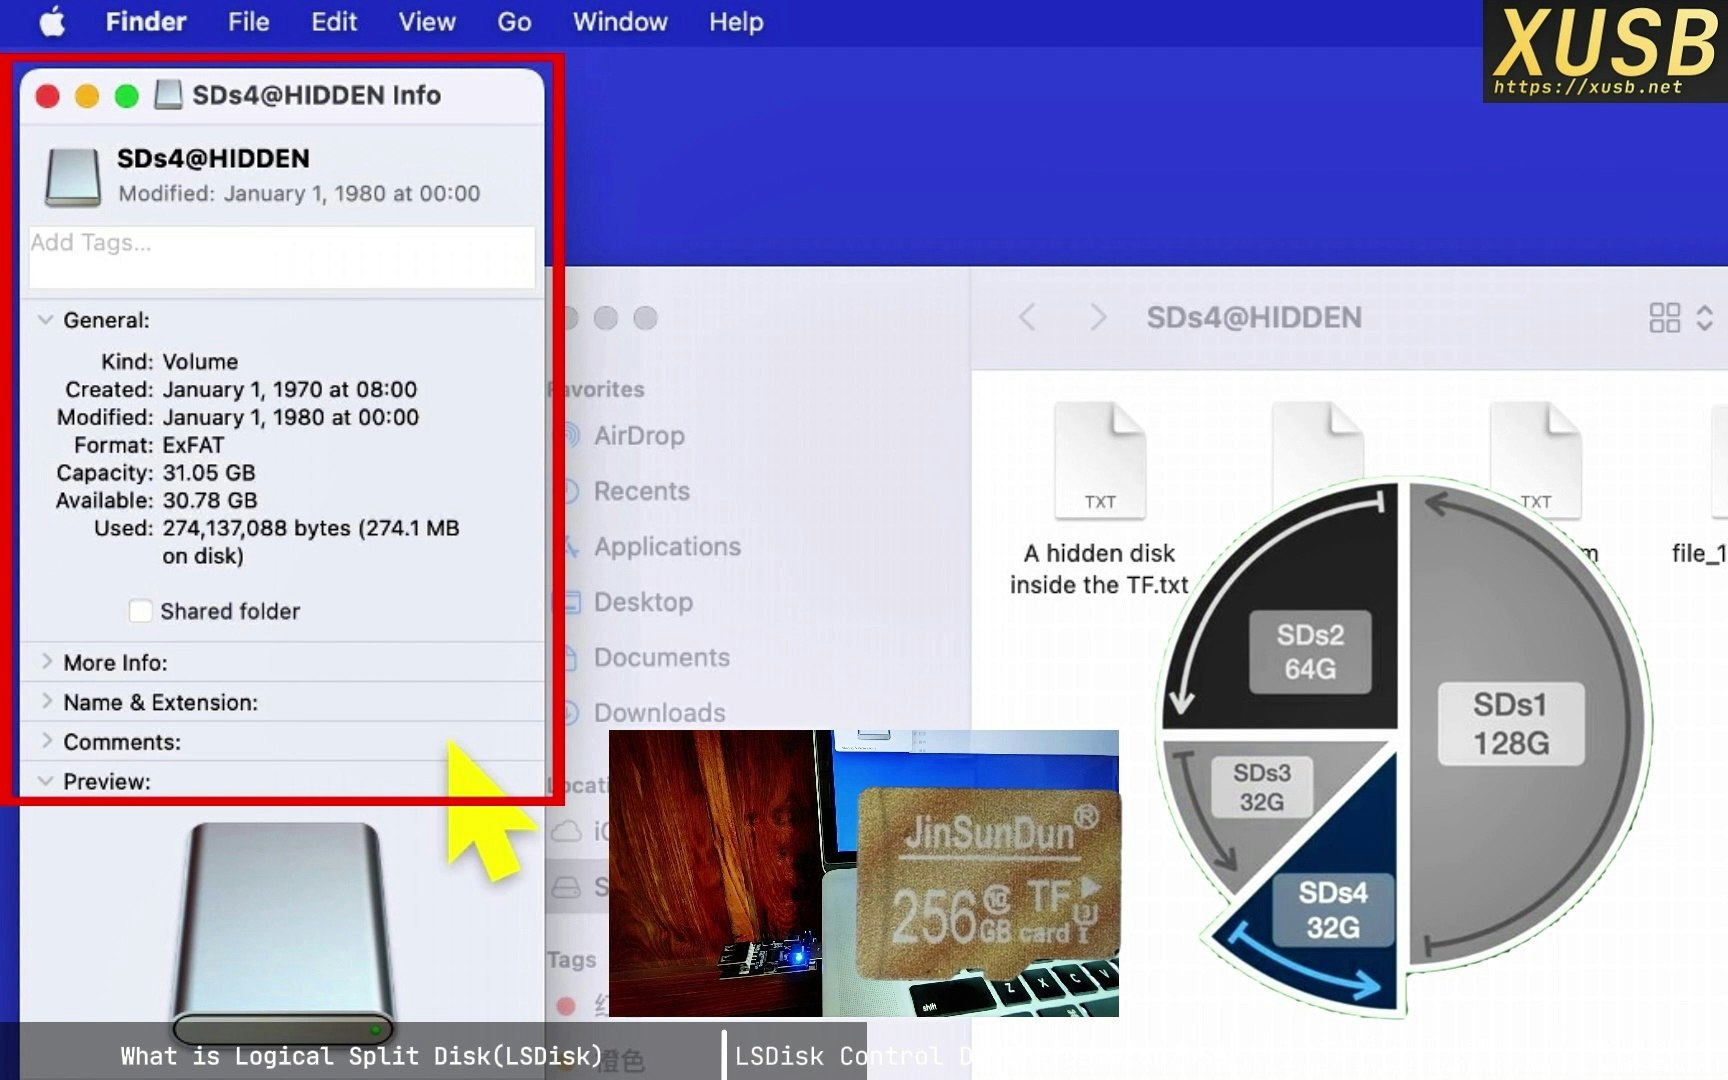Open Recents in the sidebar
Viewport: 1728px width, 1080px height.
click(641, 491)
